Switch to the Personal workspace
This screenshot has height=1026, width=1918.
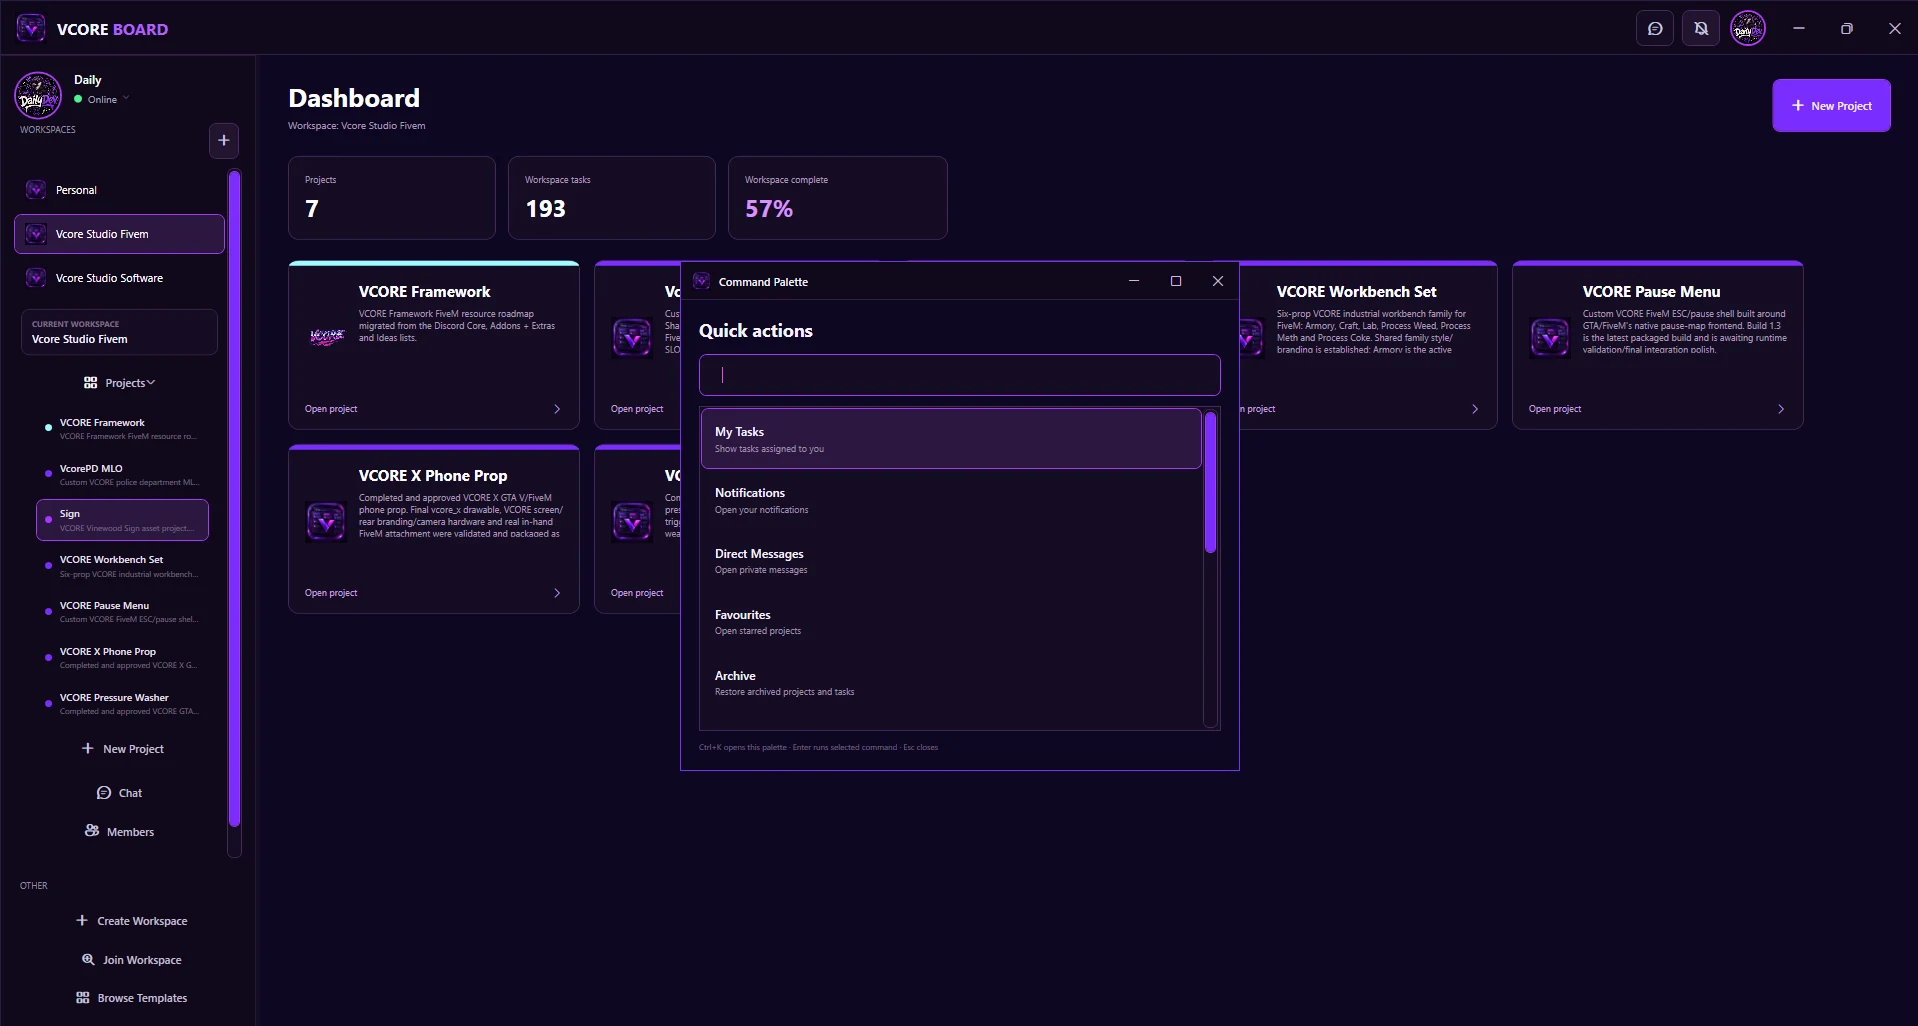click(x=119, y=190)
